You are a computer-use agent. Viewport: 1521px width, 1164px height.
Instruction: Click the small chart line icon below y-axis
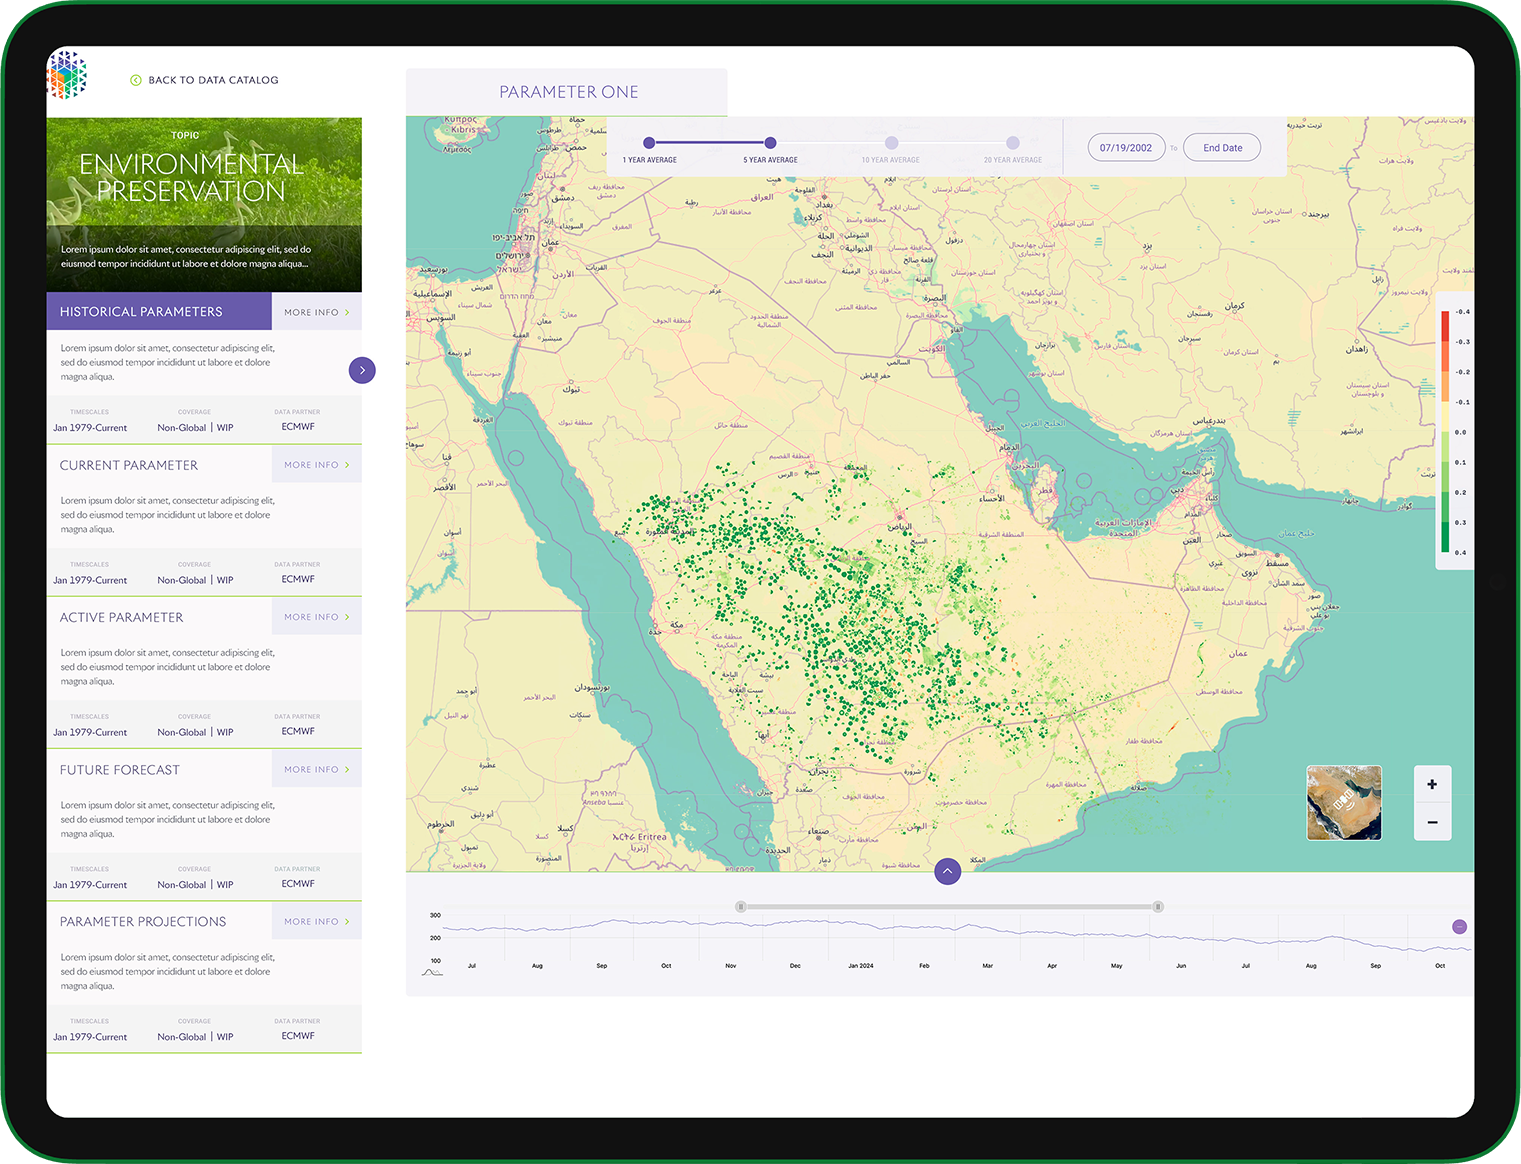432,972
